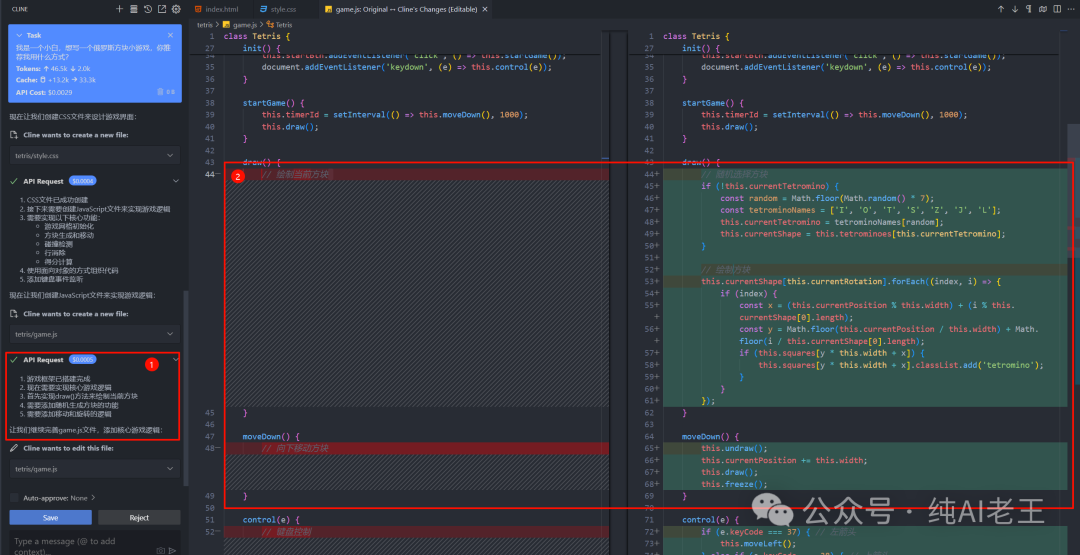Collapse the API Request $0.0005 section

[176, 359]
